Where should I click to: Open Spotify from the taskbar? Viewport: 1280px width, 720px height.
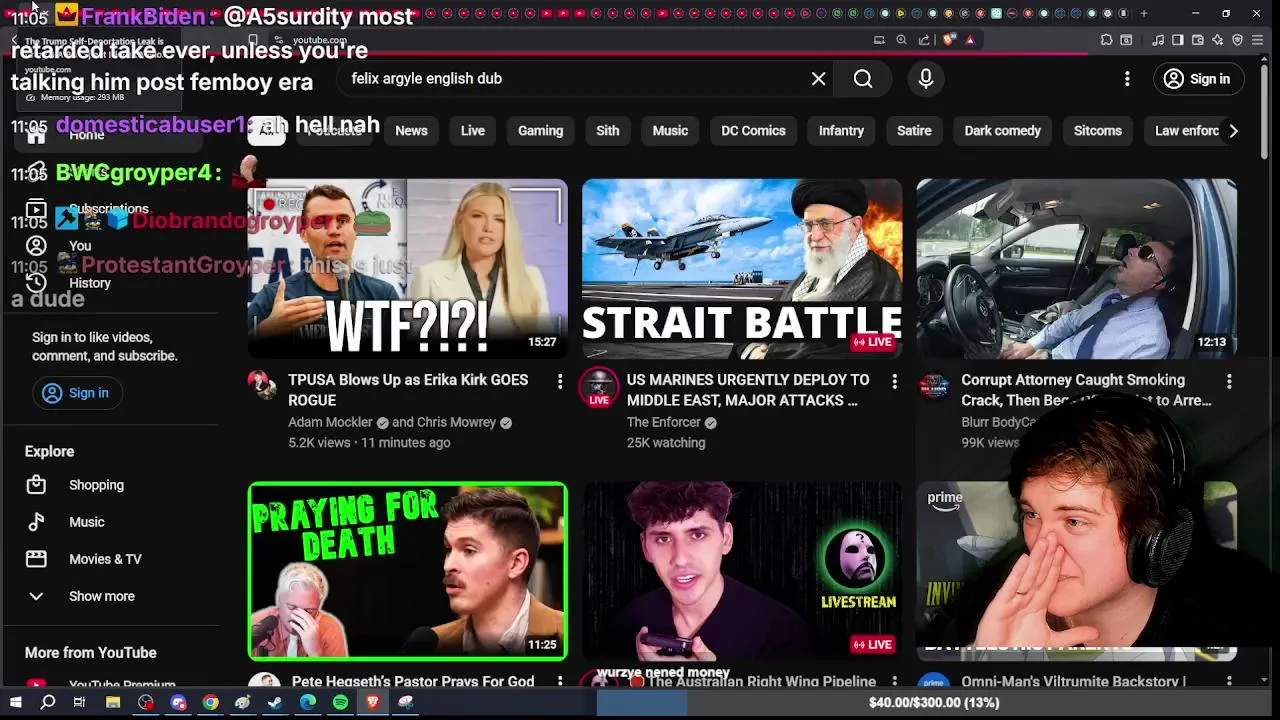(x=340, y=703)
